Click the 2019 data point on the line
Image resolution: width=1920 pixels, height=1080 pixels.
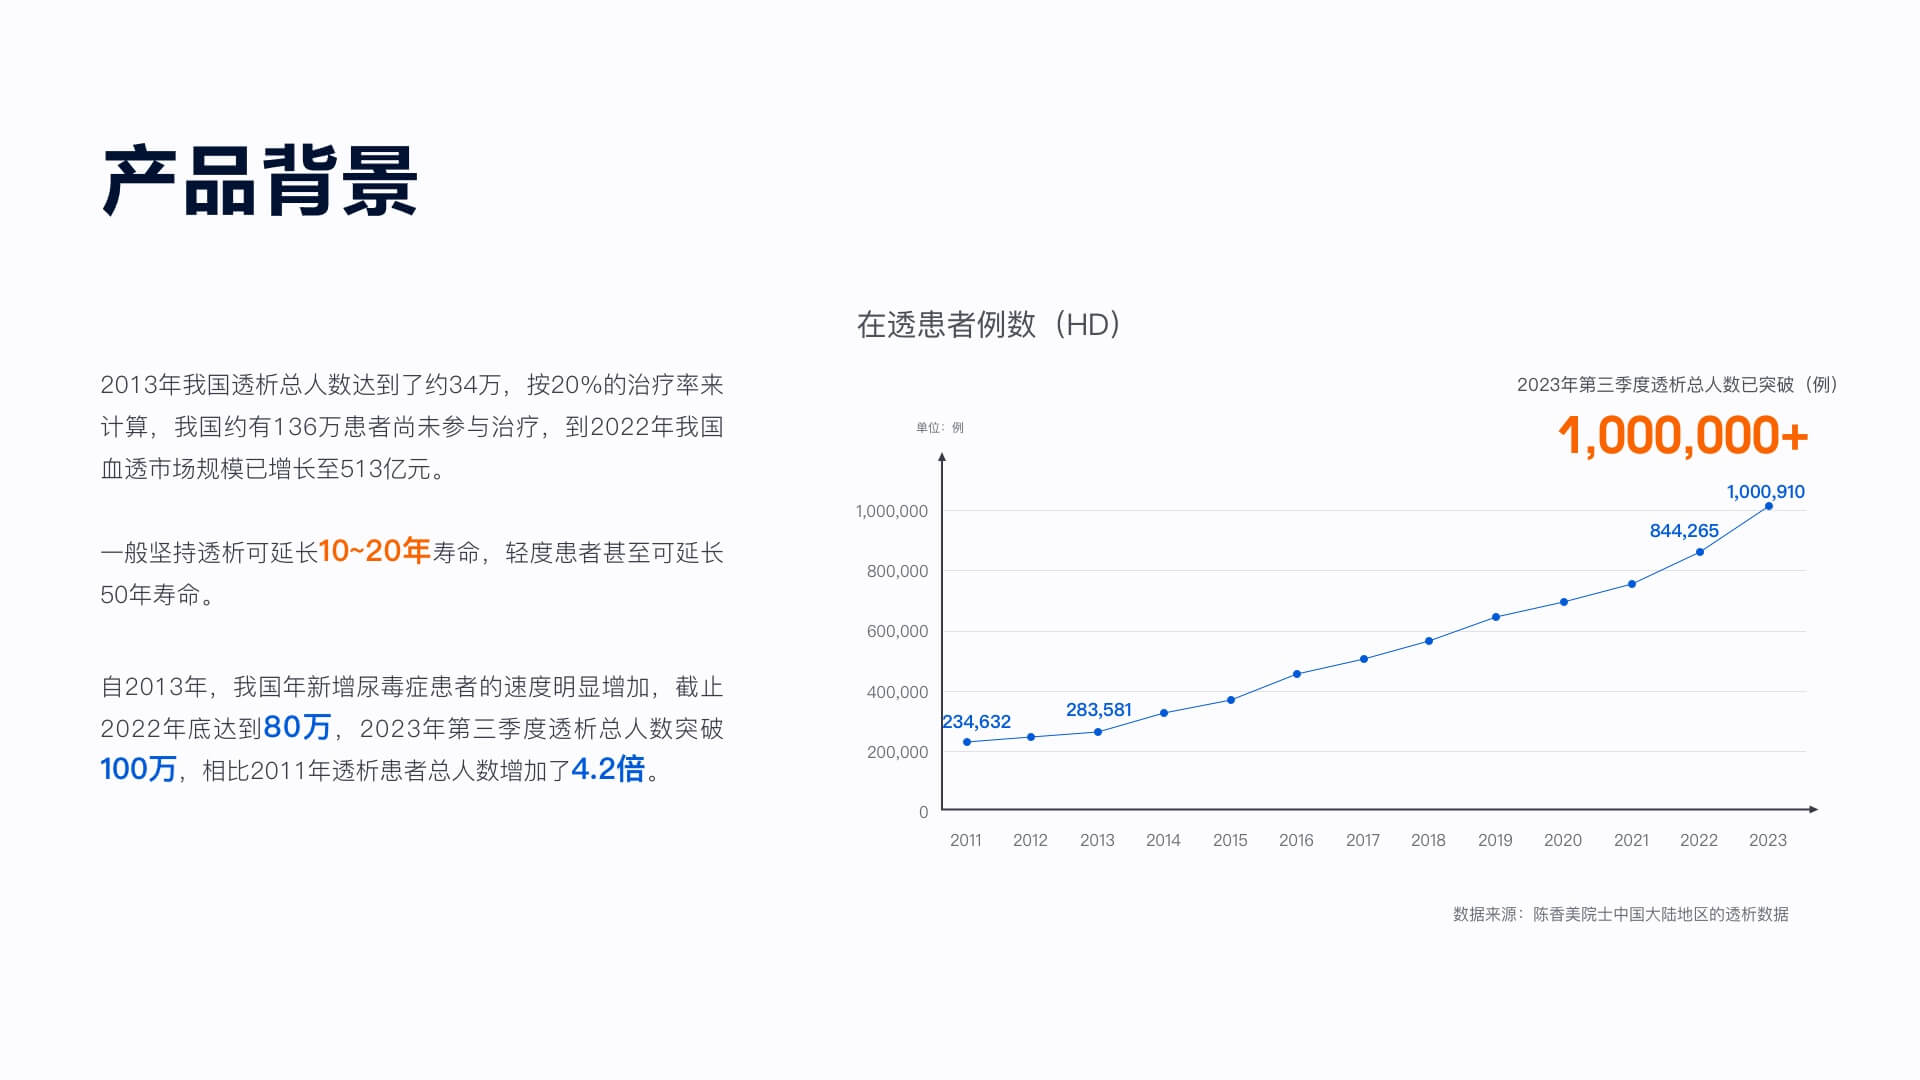click(x=1496, y=617)
